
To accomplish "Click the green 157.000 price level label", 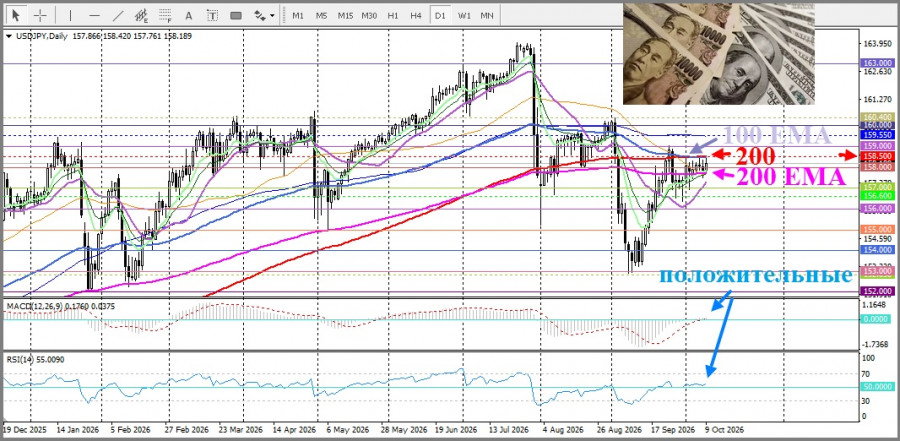I will [878, 188].
